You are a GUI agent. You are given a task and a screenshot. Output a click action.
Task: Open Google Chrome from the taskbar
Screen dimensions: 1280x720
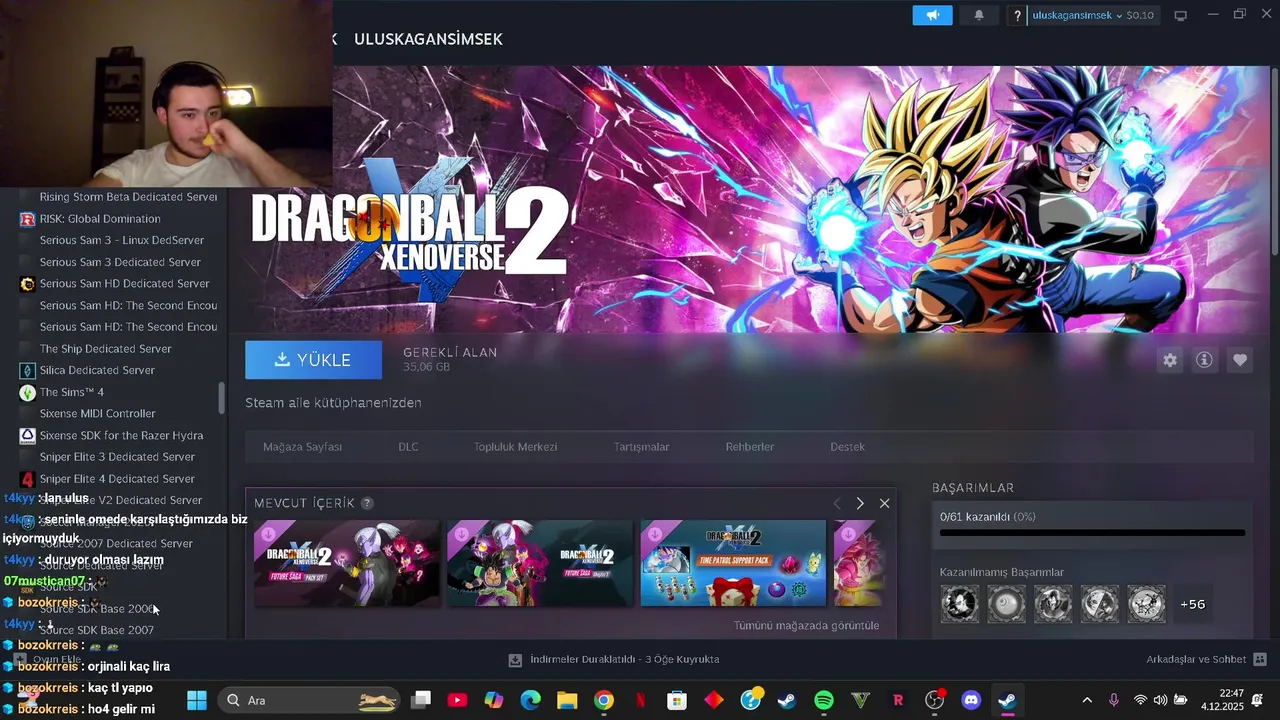tap(603, 700)
